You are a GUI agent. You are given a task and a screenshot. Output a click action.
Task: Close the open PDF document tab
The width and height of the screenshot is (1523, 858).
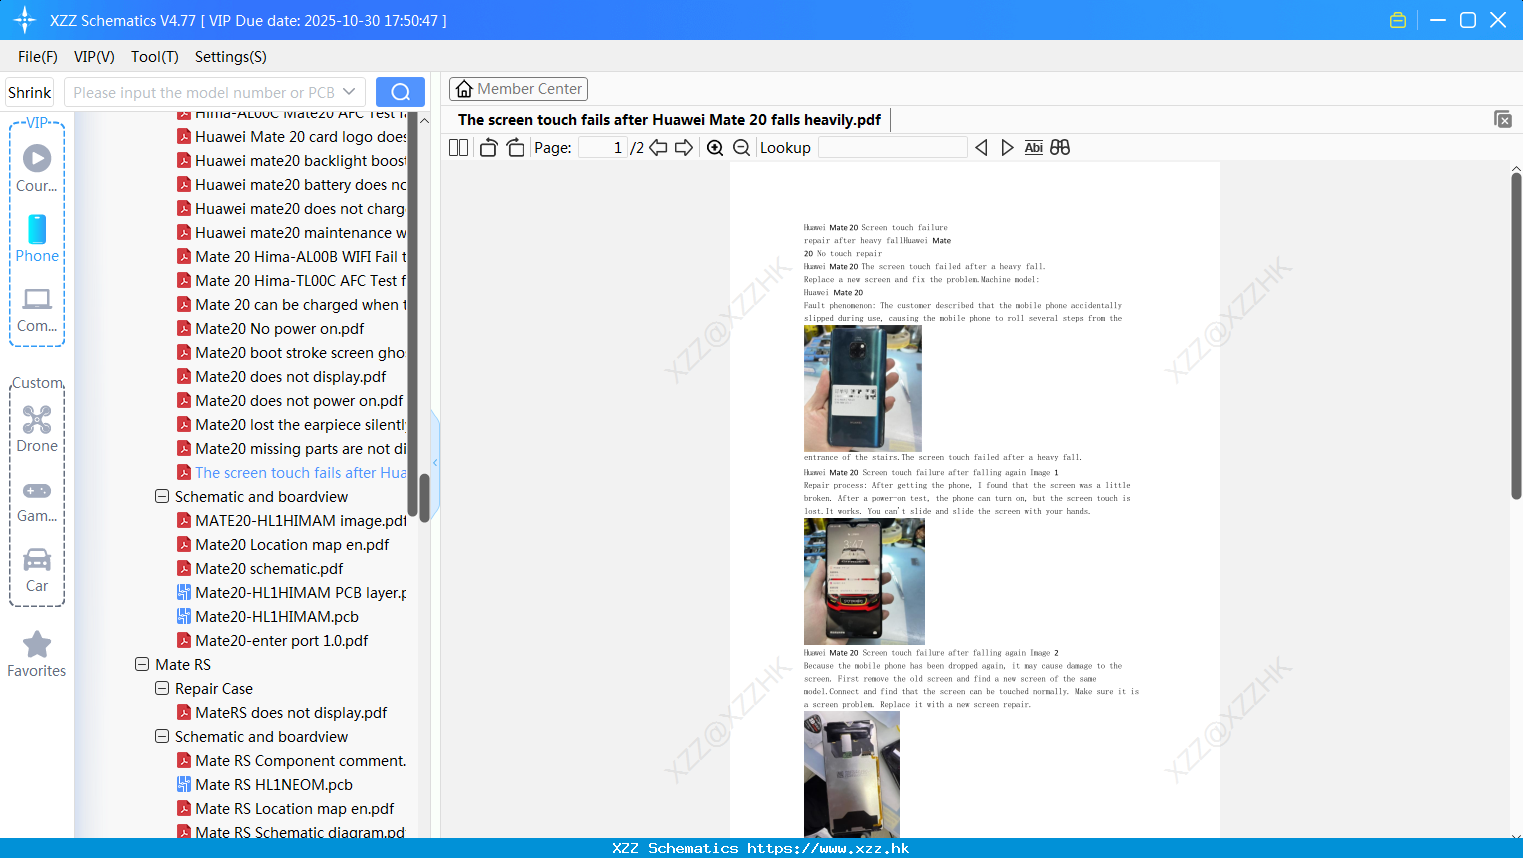(x=1502, y=119)
